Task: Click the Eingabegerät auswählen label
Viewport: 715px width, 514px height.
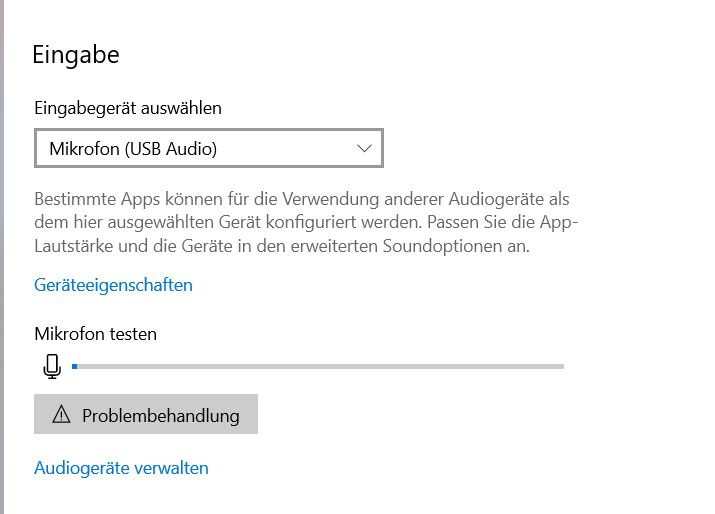Action: click(128, 108)
